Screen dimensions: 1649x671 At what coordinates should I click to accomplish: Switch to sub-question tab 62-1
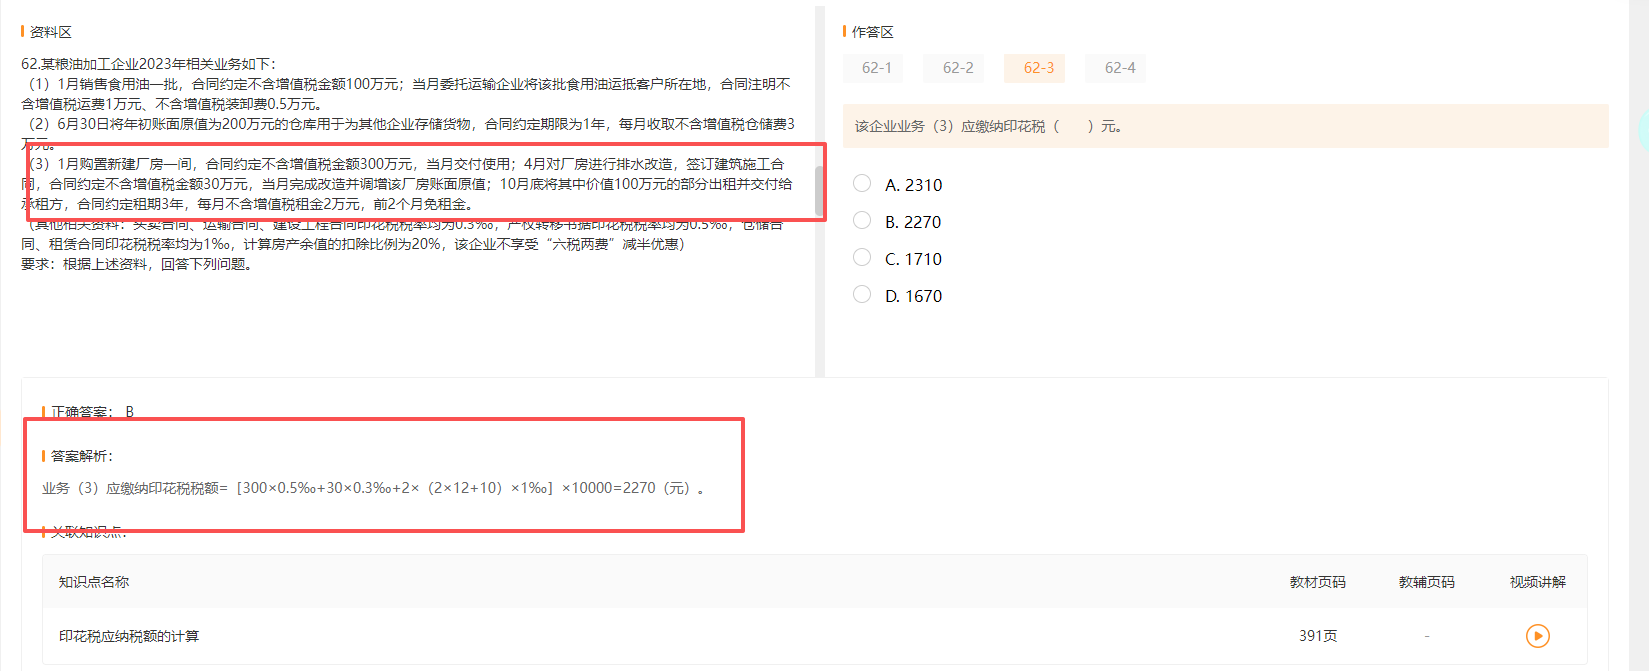(876, 68)
